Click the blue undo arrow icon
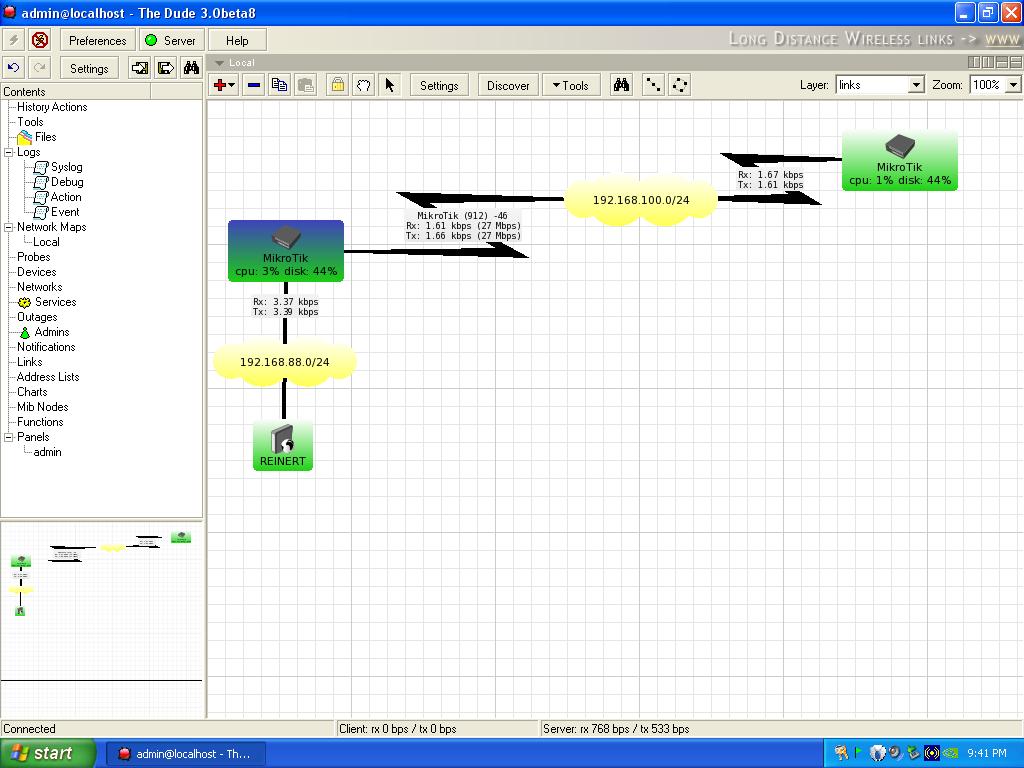 pos(13,68)
